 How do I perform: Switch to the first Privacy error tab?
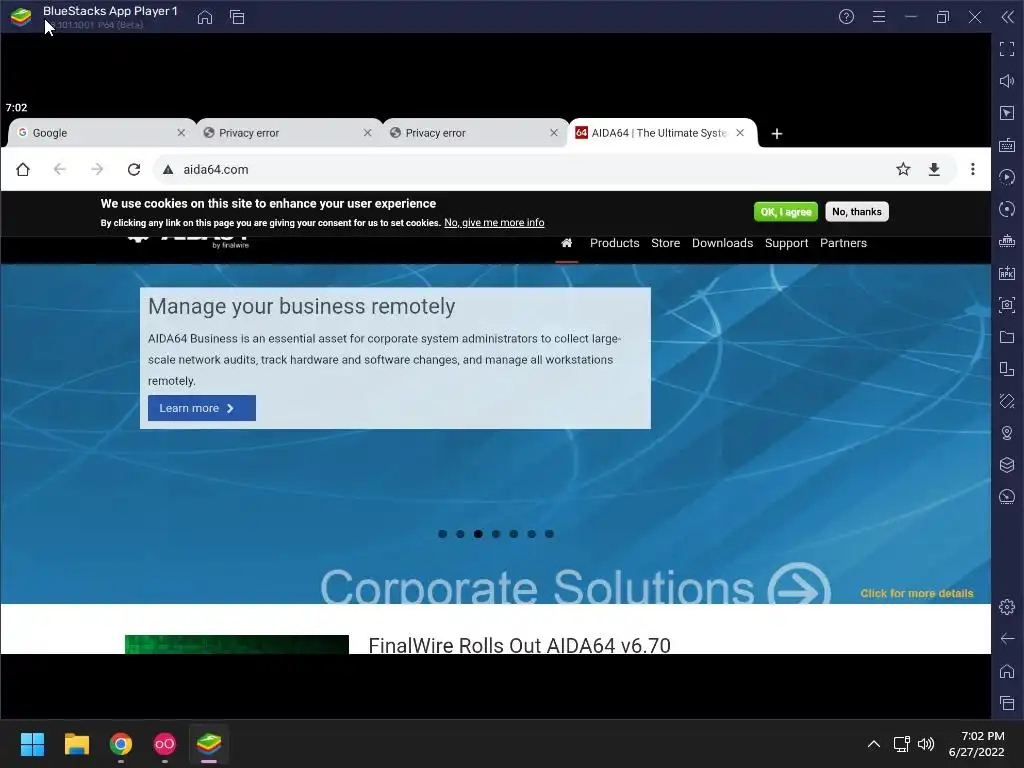click(287, 133)
